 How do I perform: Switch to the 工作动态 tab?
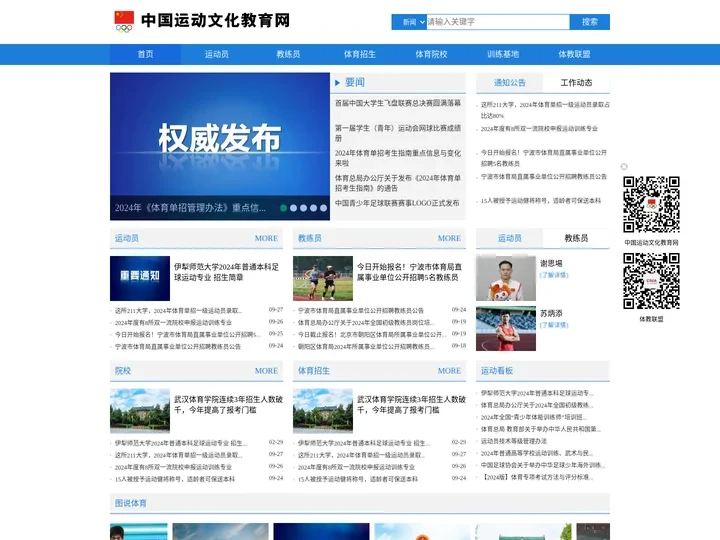(x=576, y=83)
